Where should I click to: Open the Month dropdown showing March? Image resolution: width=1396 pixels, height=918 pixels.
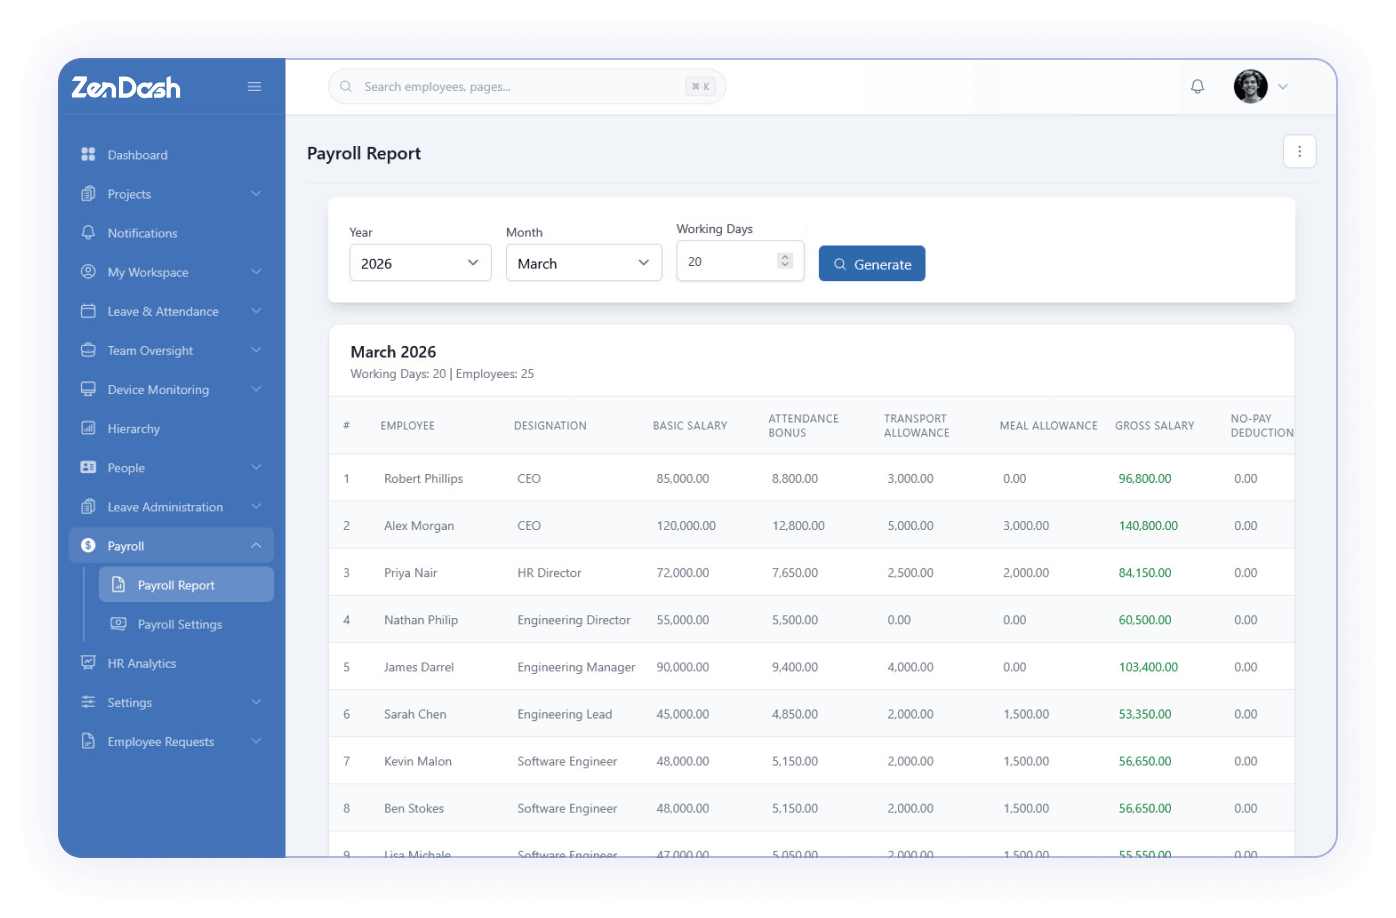pyautogui.click(x=584, y=262)
